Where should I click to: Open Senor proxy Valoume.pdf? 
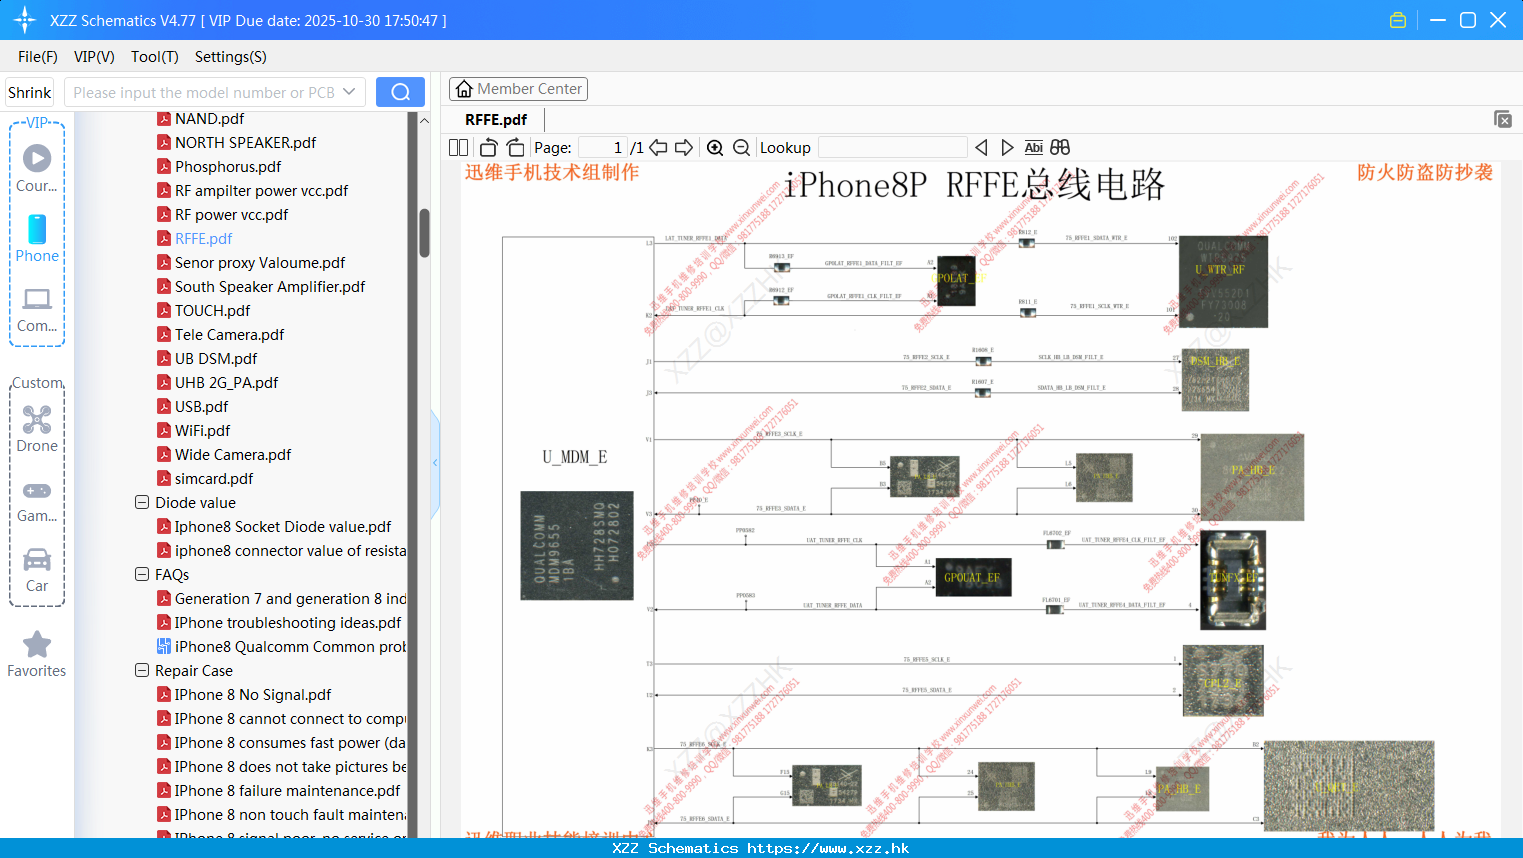pyautogui.click(x=260, y=262)
